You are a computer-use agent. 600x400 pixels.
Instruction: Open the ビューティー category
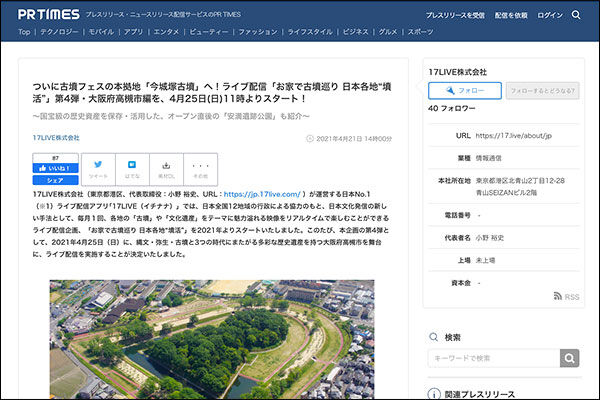click(209, 32)
